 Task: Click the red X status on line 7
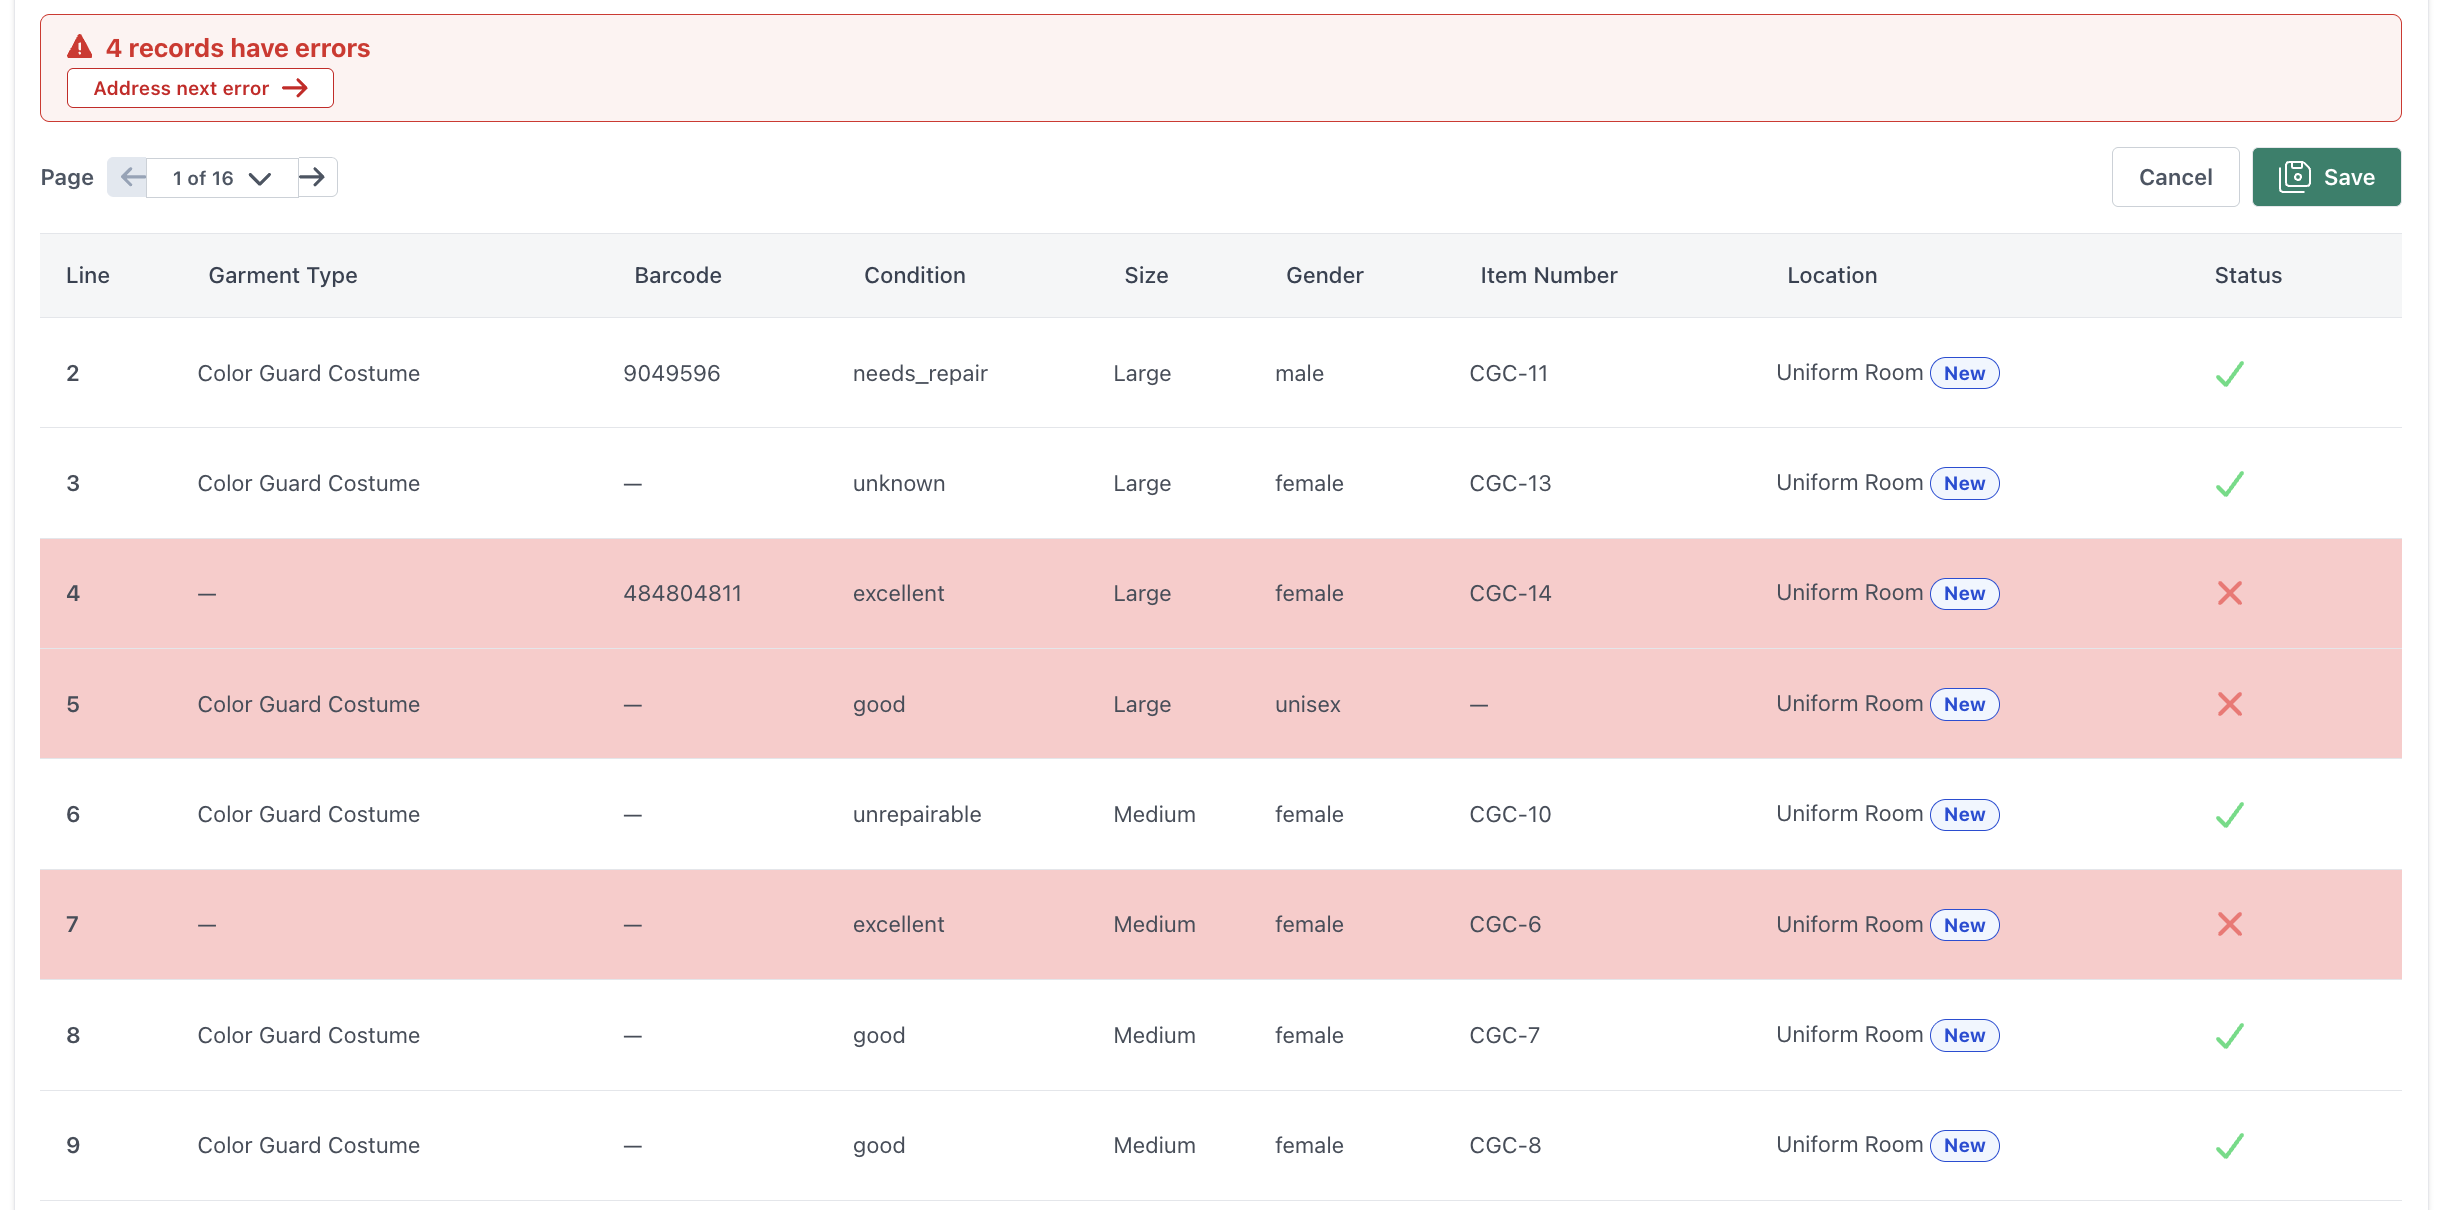click(x=2229, y=924)
